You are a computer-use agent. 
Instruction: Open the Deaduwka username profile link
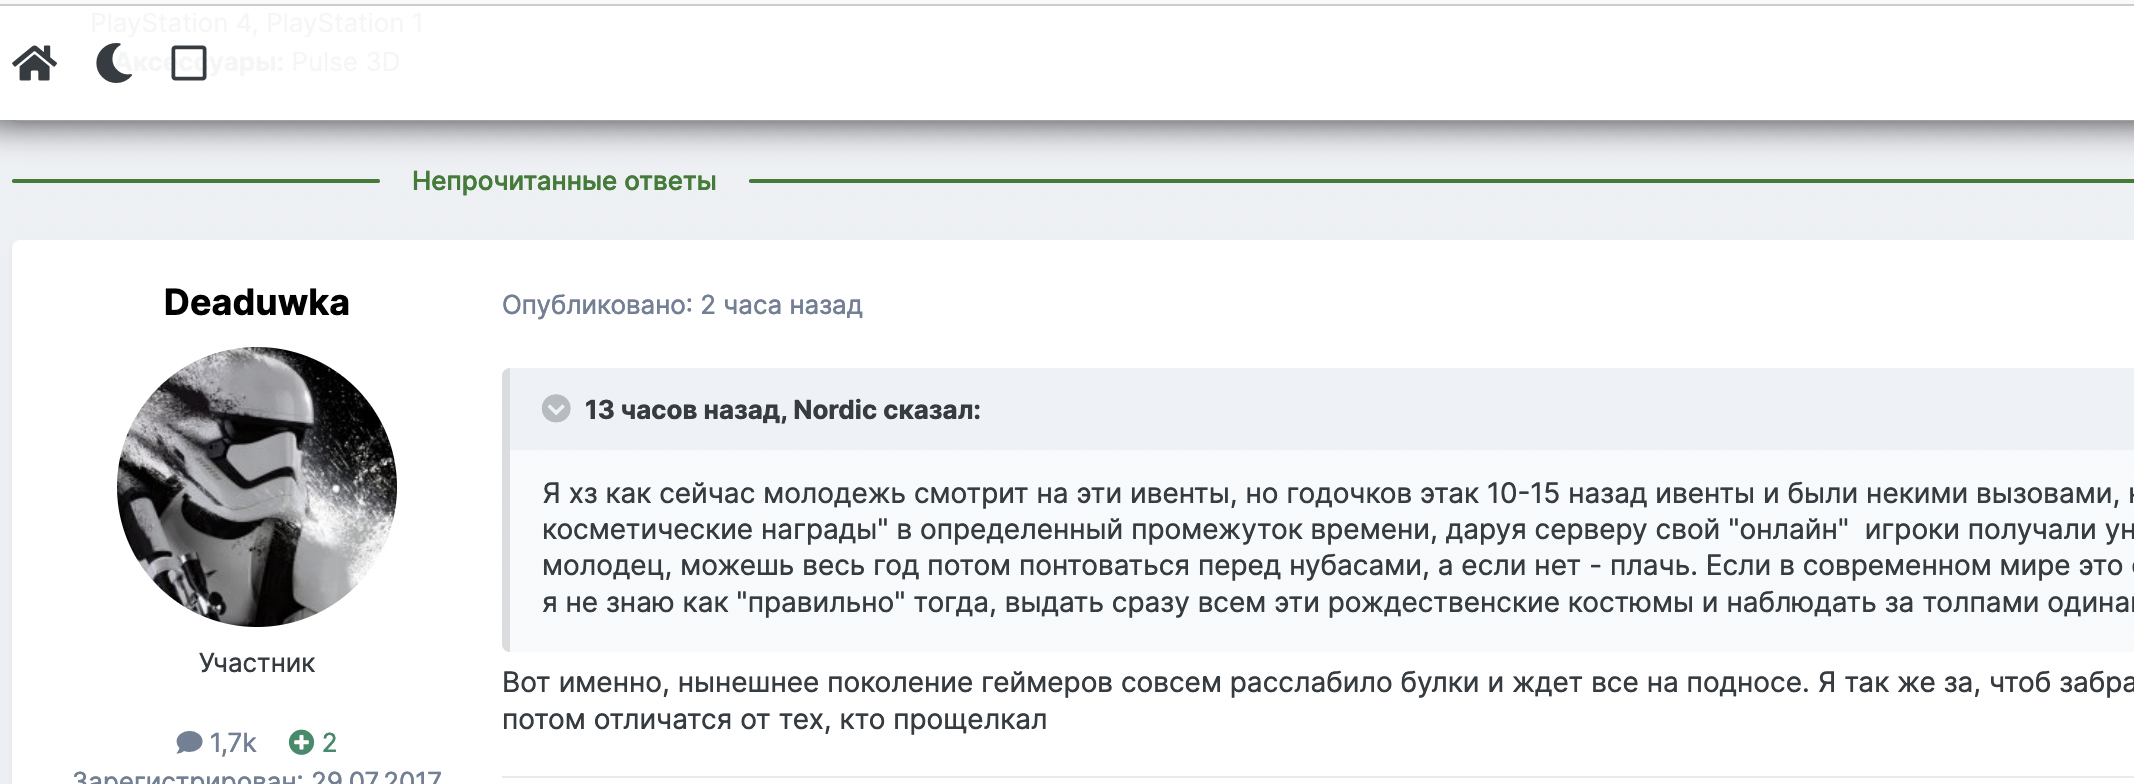[x=257, y=302]
